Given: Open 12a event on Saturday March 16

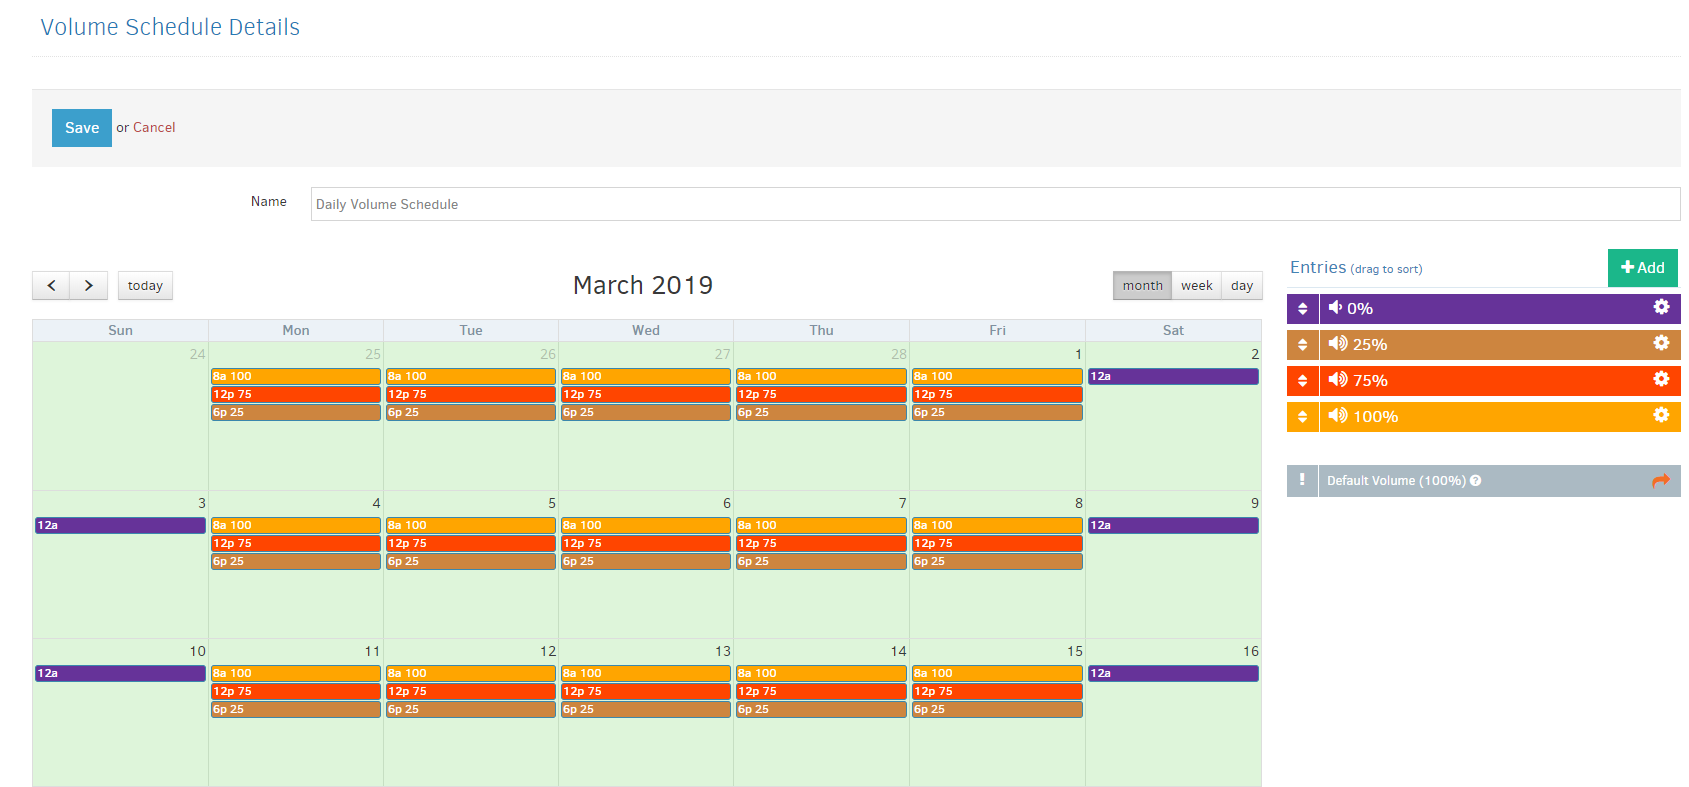Looking at the screenshot, I should [x=1173, y=674].
